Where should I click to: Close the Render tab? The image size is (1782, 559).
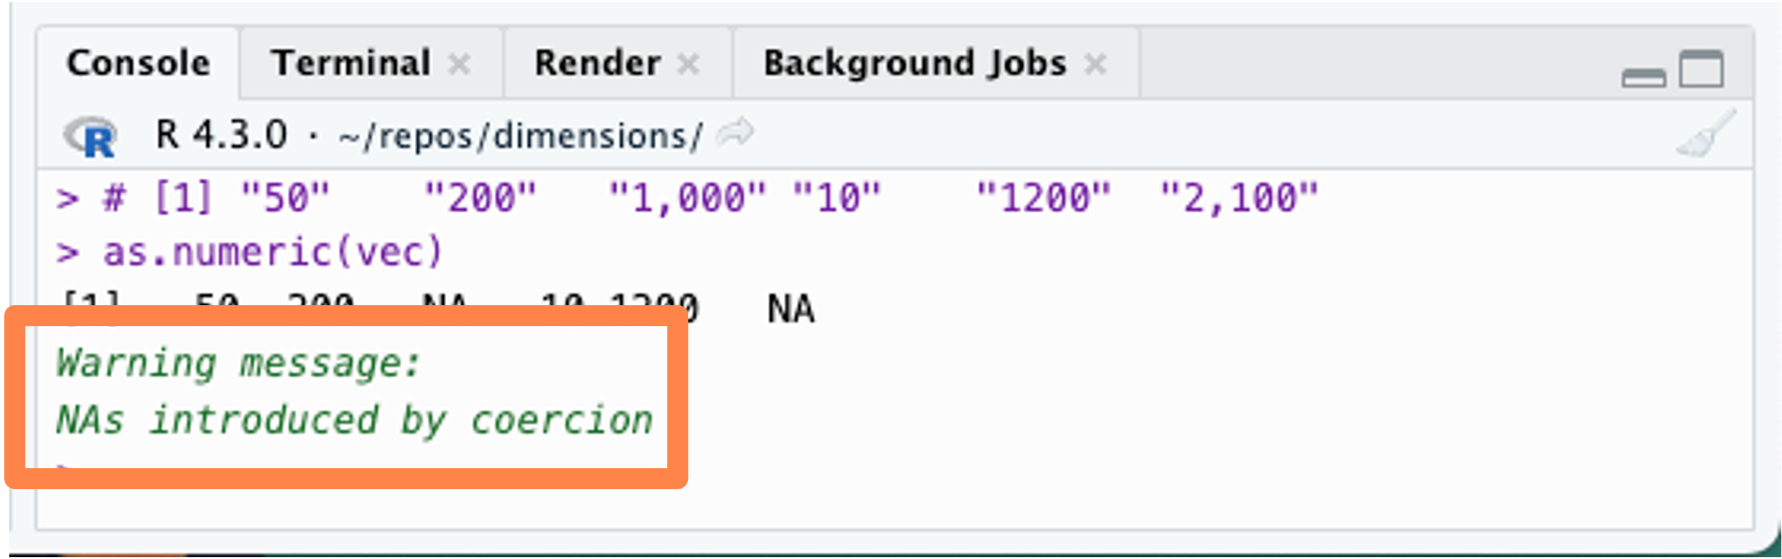point(688,65)
